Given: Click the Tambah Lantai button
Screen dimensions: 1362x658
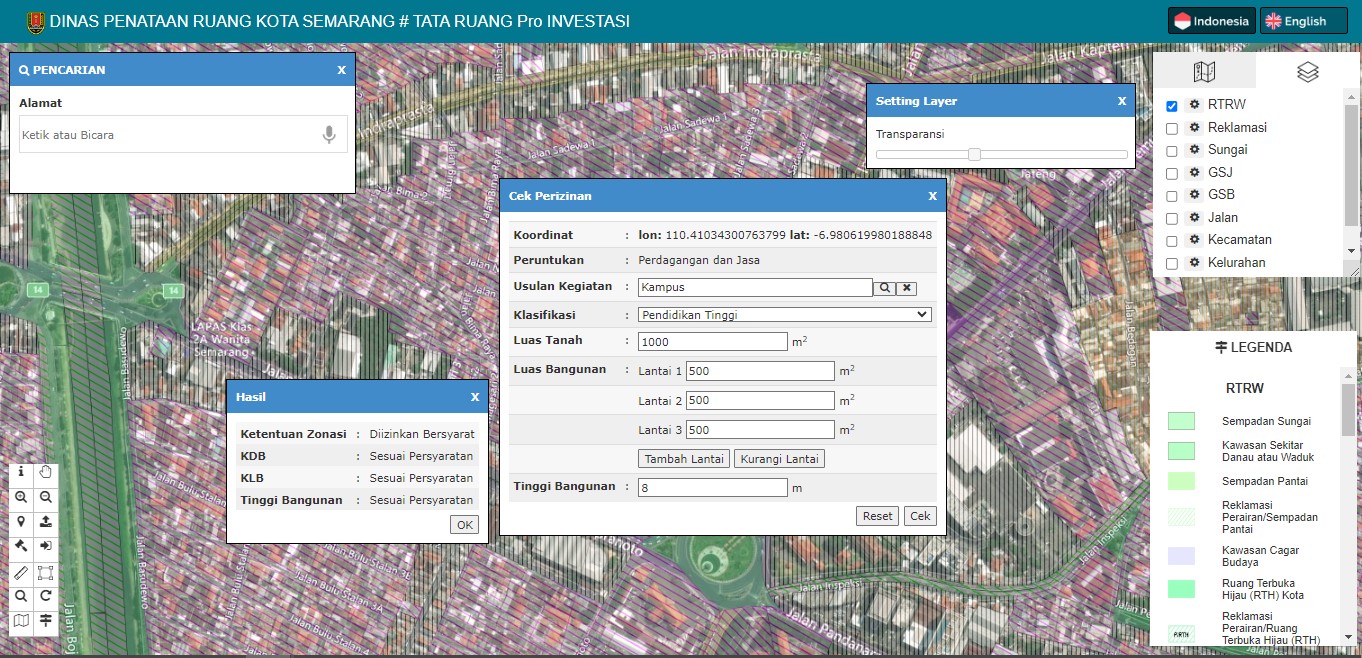Looking at the screenshot, I should pyautogui.click(x=683, y=459).
